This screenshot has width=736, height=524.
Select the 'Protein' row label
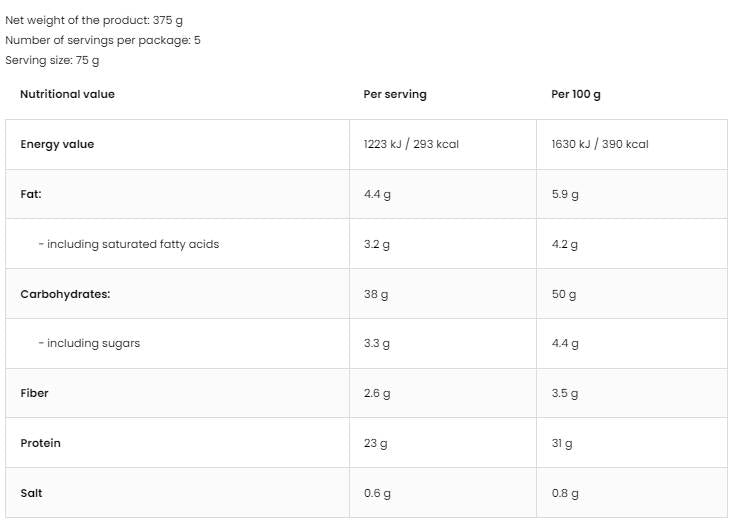click(x=40, y=443)
